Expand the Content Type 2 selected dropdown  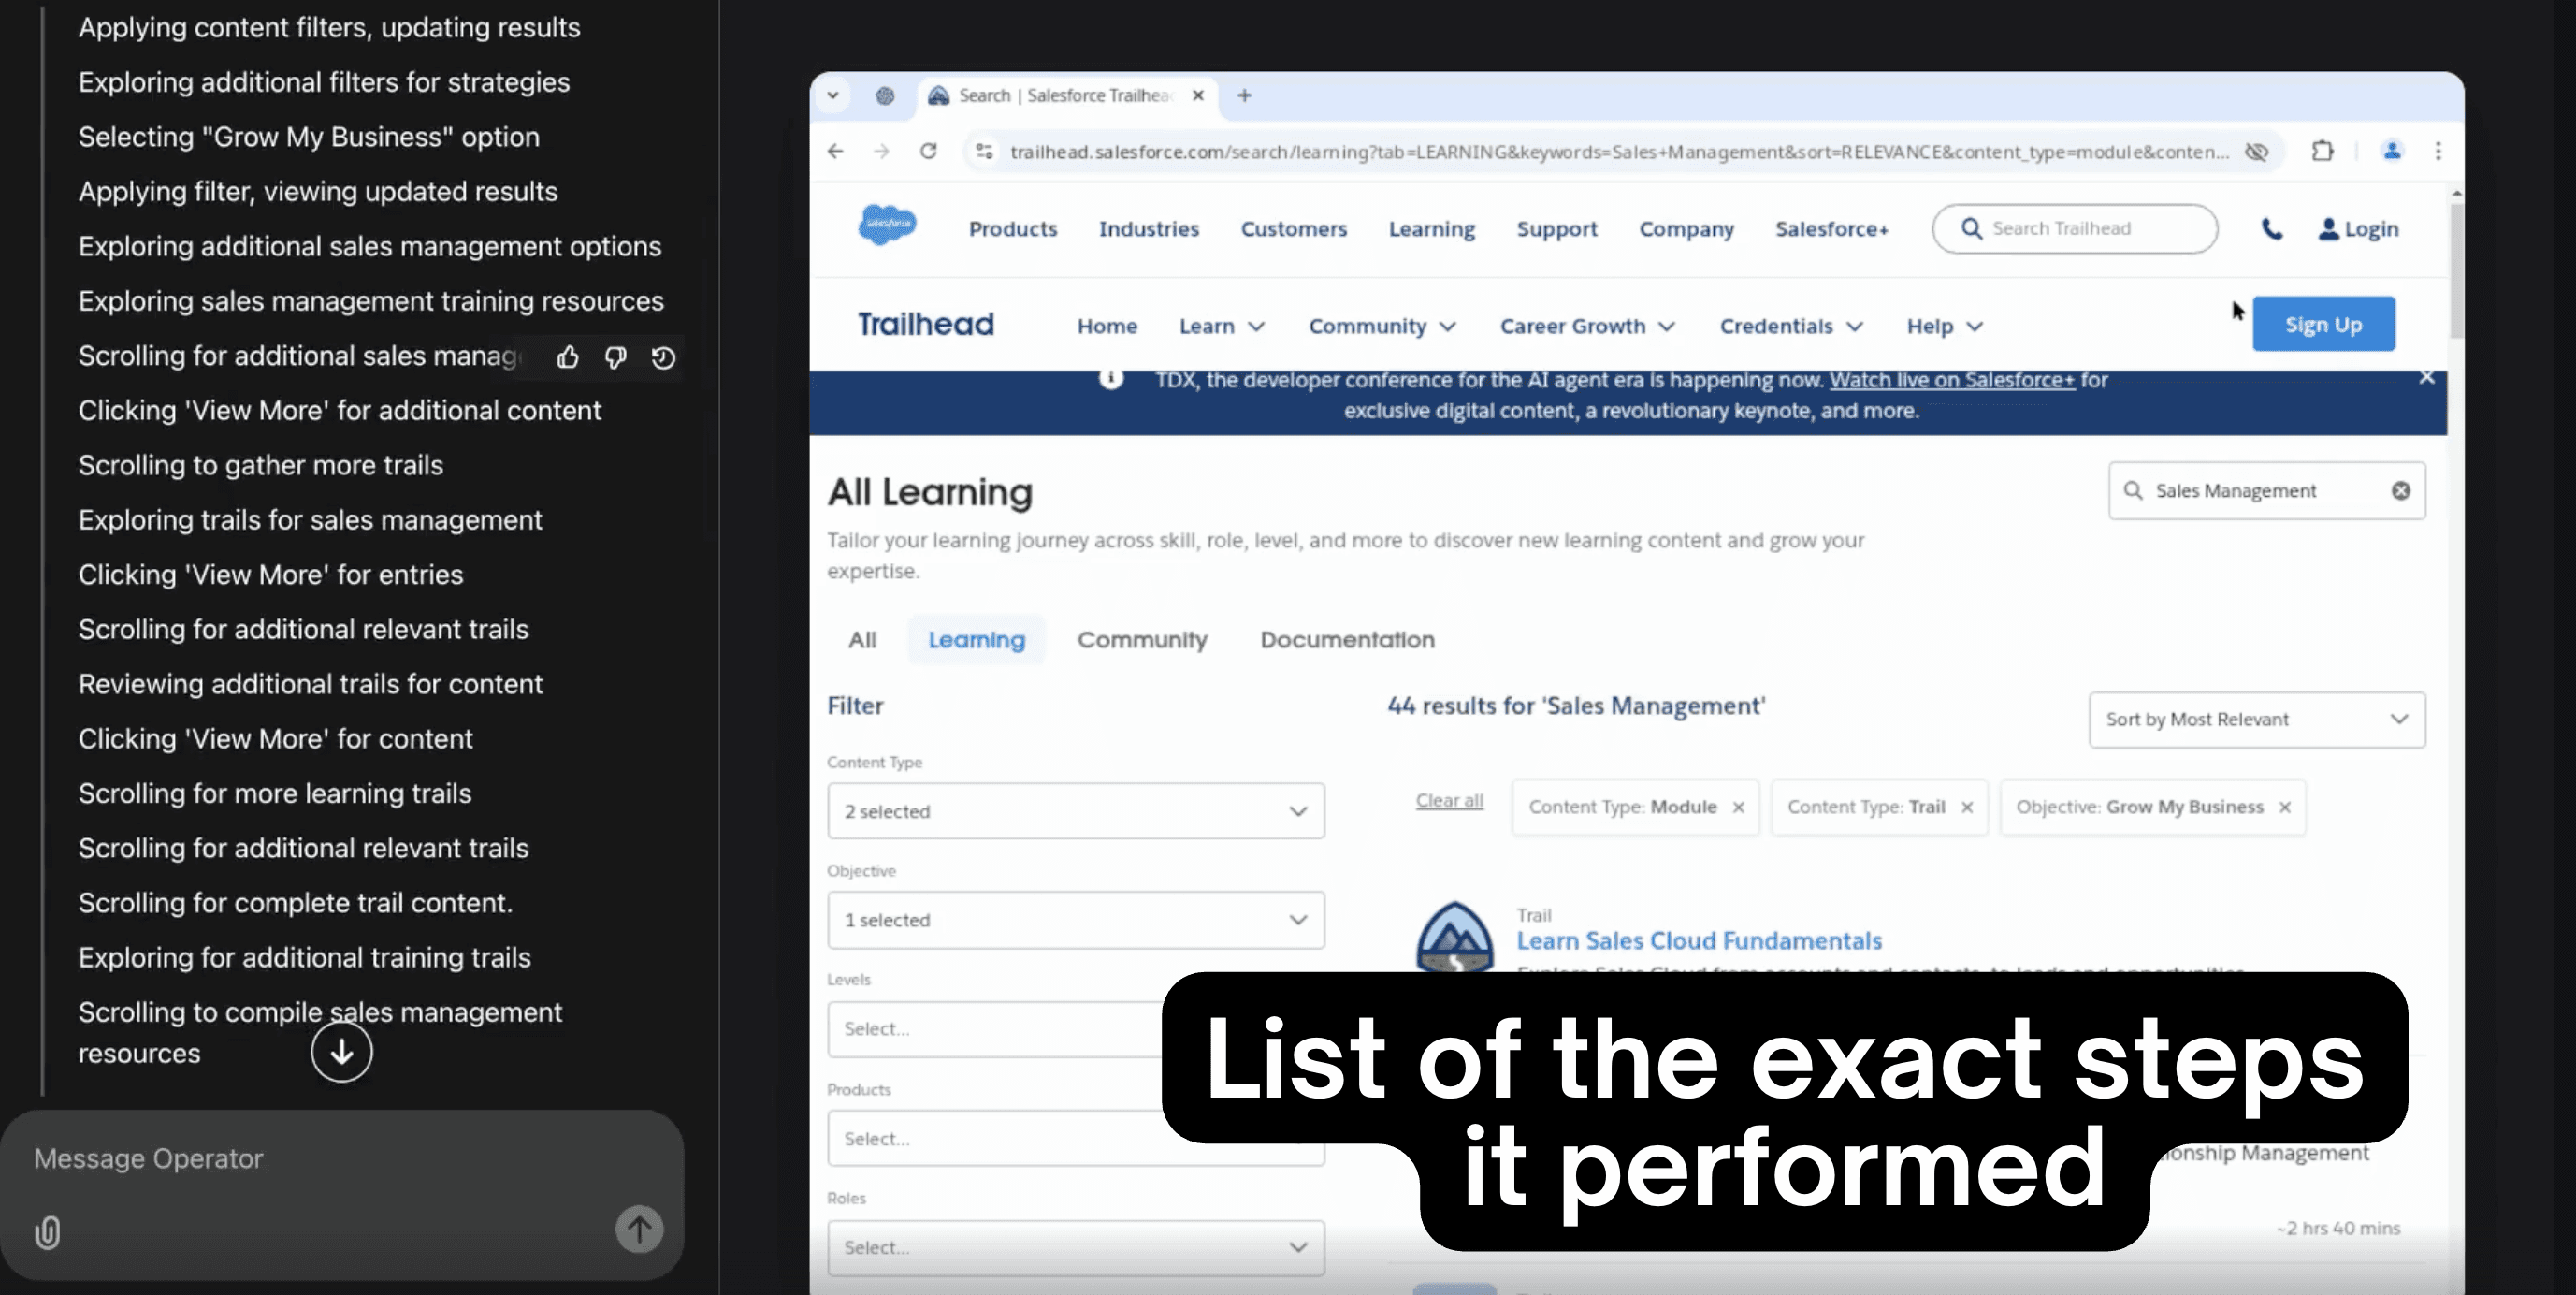click(x=1076, y=811)
